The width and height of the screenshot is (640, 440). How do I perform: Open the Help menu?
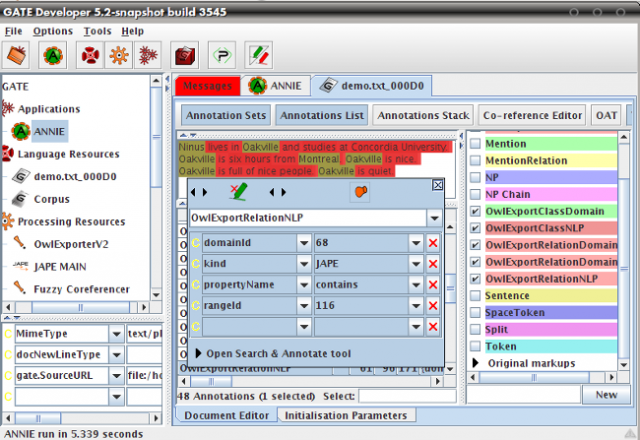point(132,31)
